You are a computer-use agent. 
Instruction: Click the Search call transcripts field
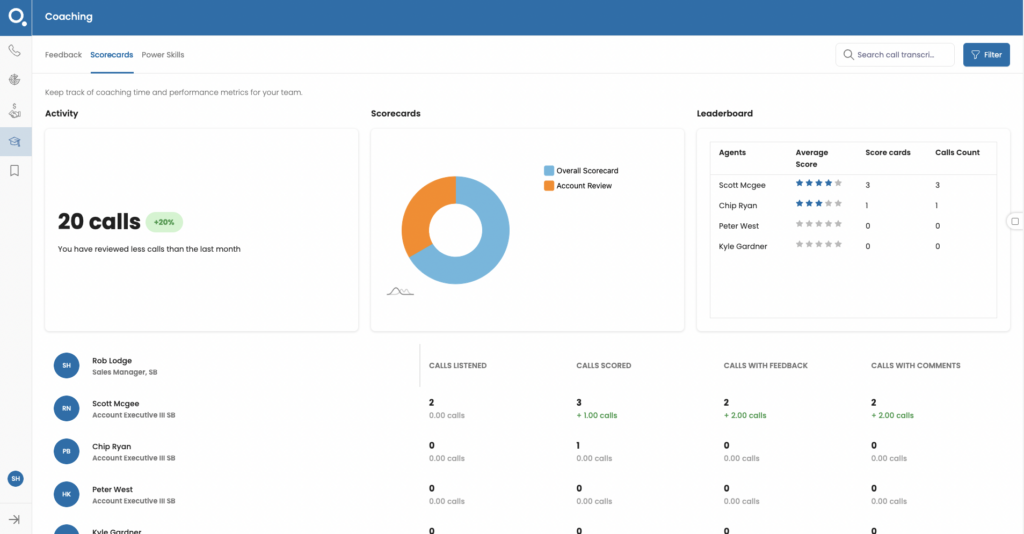click(x=895, y=55)
